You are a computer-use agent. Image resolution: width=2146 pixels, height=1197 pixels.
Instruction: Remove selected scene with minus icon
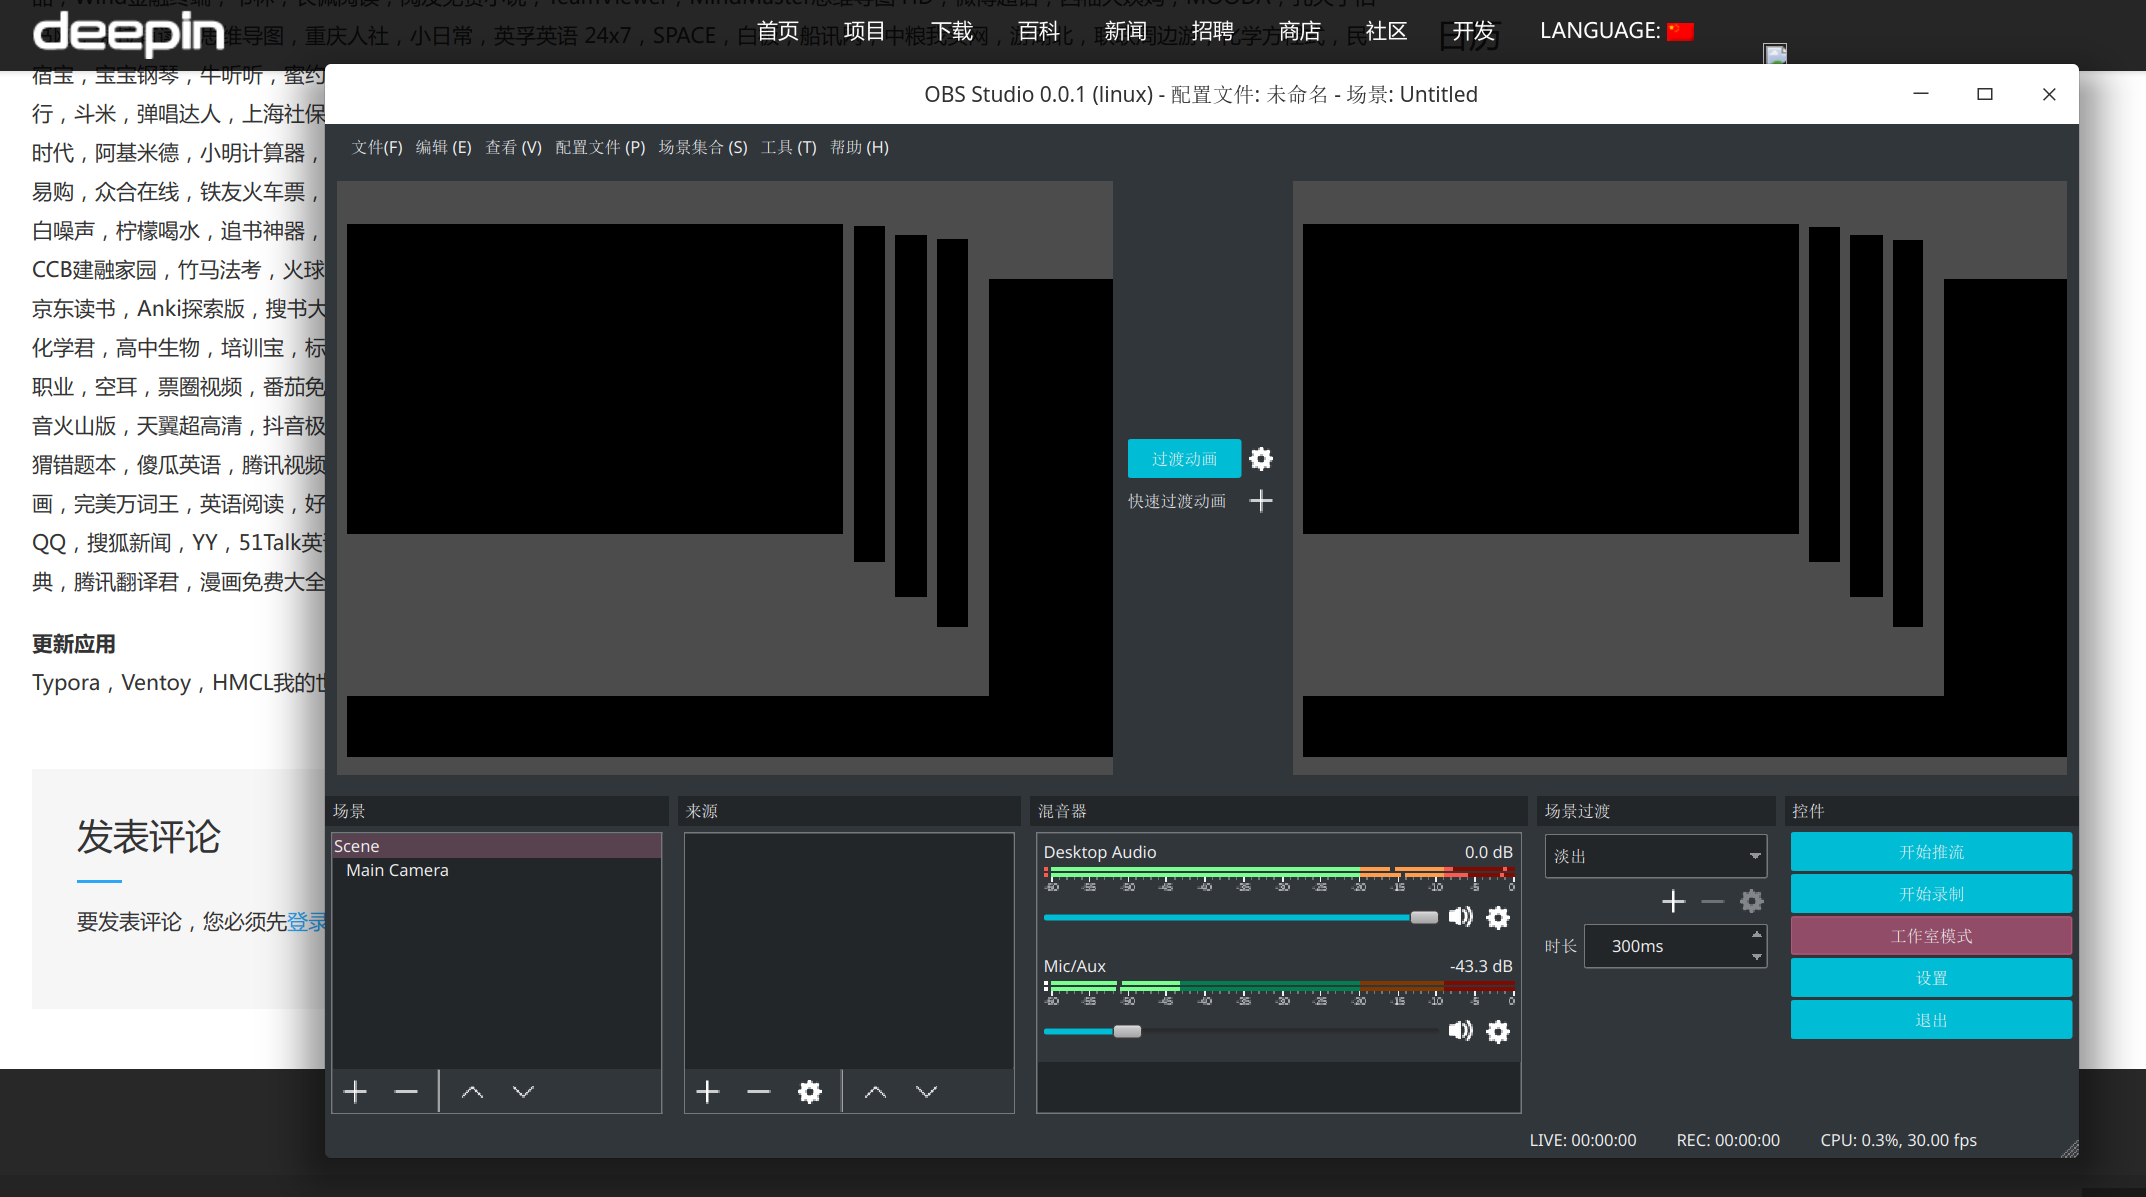click(406, 1092)
